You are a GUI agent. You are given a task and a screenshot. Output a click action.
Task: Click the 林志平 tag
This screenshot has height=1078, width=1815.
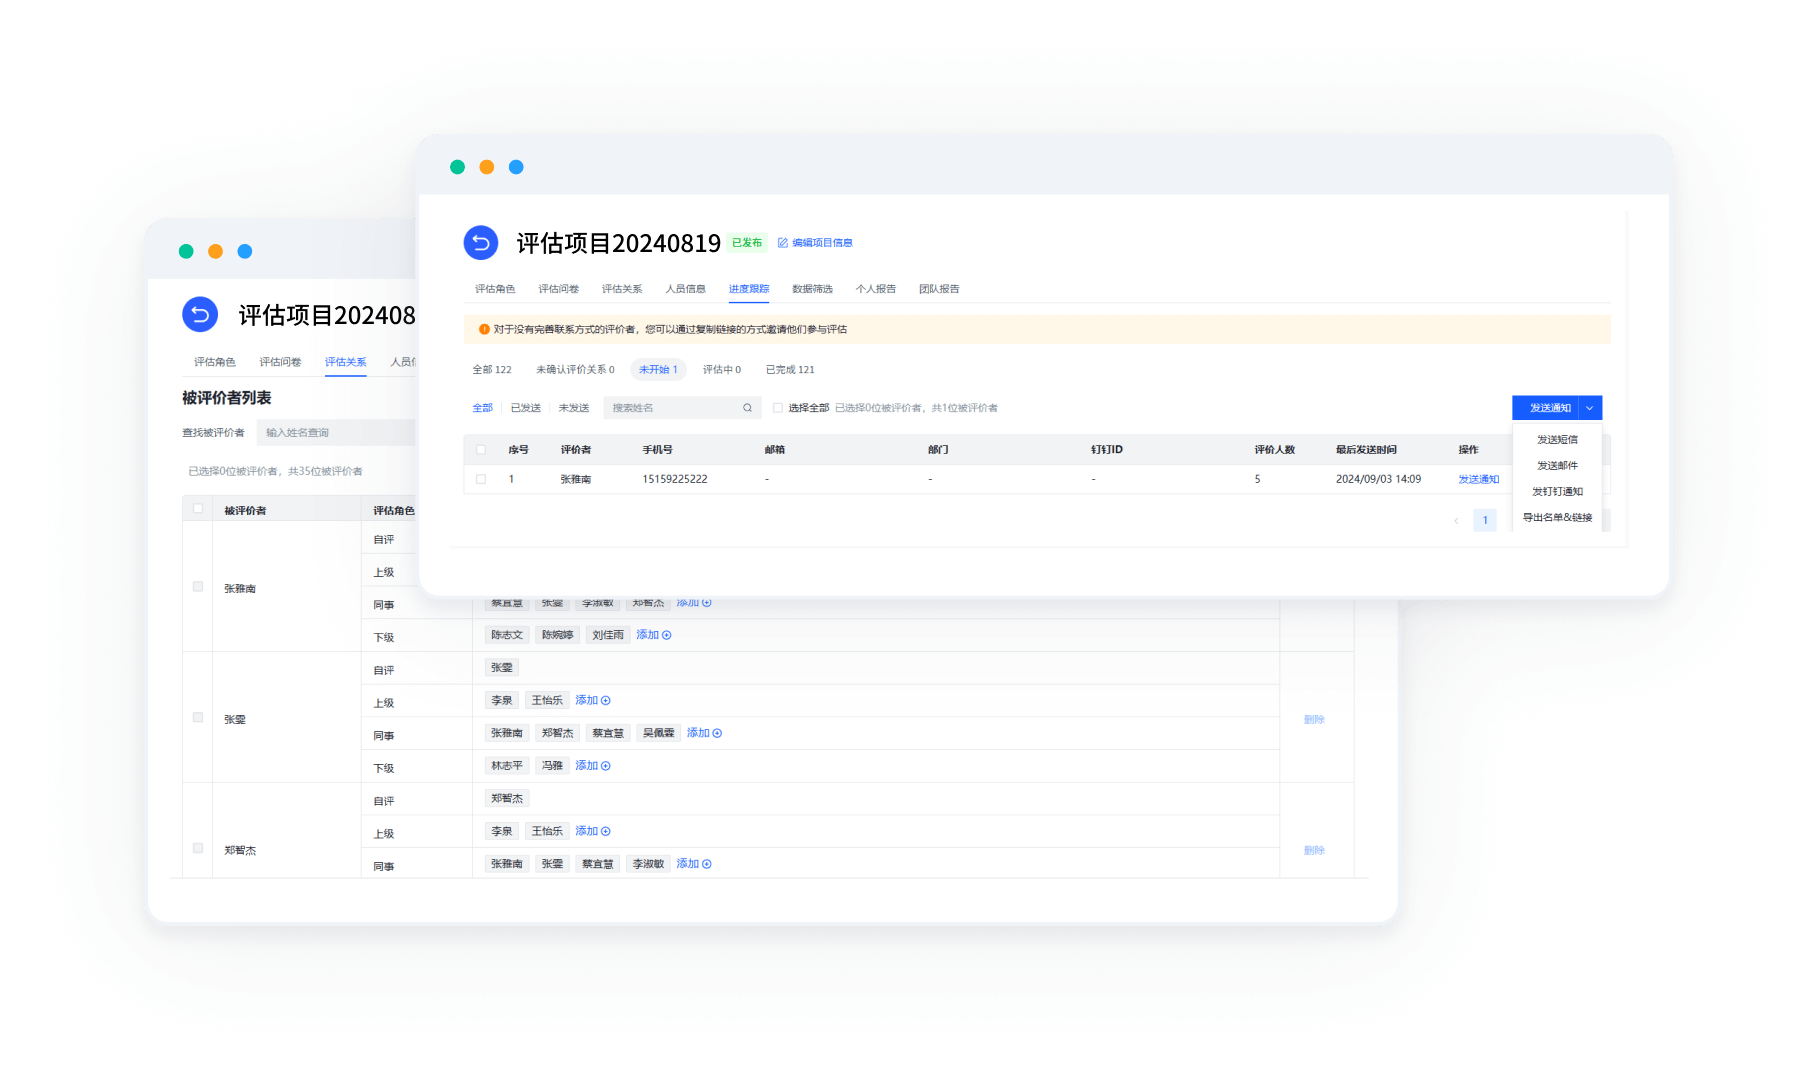point(507,766)
